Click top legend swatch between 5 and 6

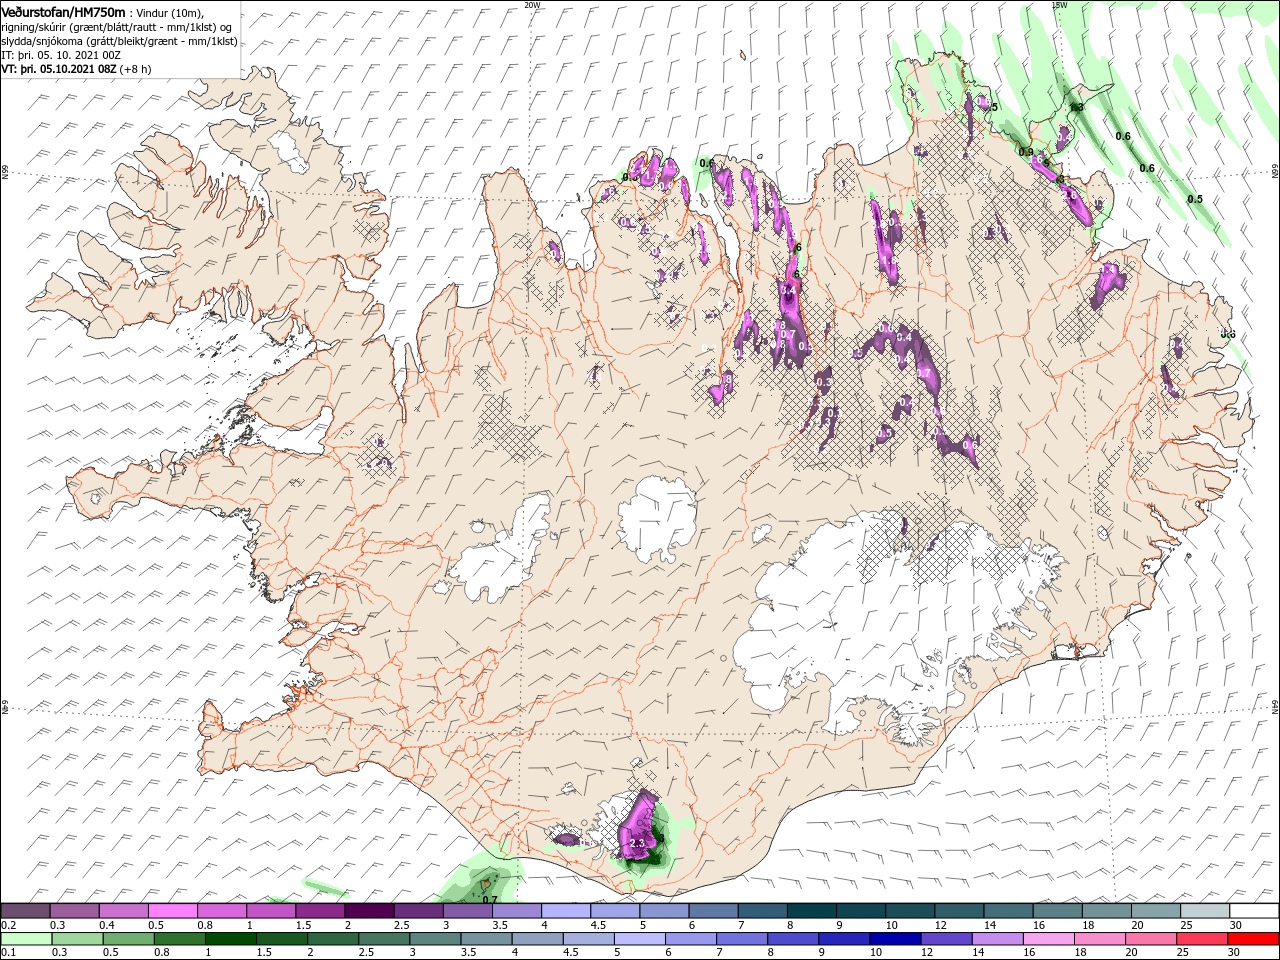(663, 911)
